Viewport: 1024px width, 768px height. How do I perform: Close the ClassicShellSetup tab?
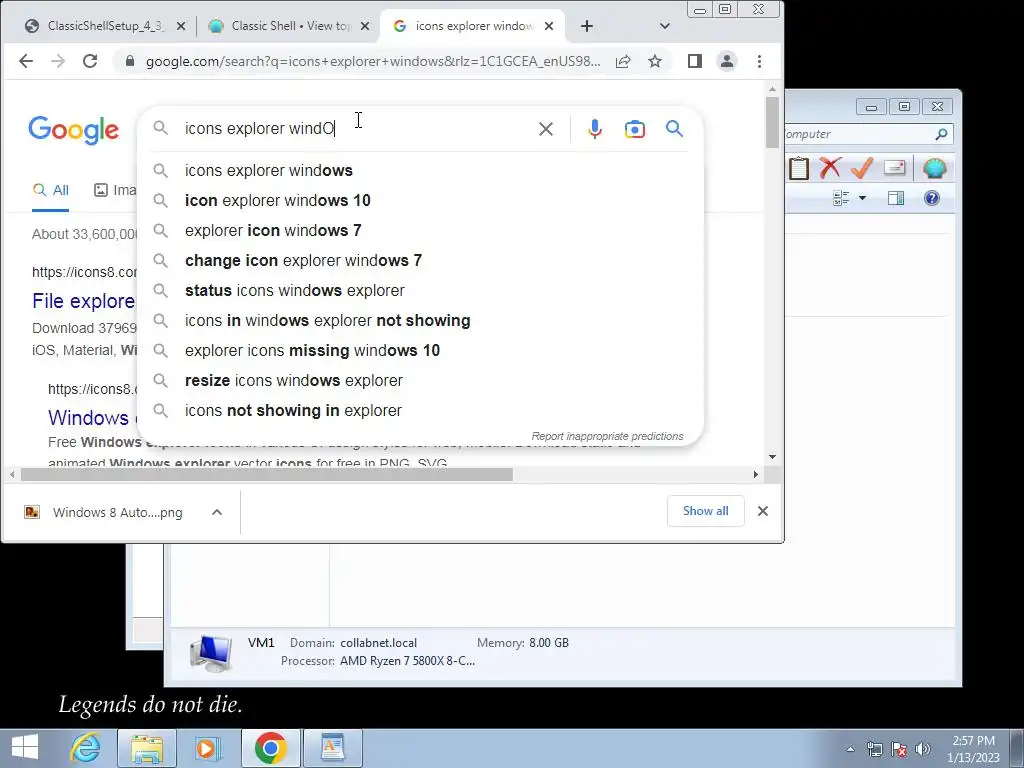(x=181, y=26)
